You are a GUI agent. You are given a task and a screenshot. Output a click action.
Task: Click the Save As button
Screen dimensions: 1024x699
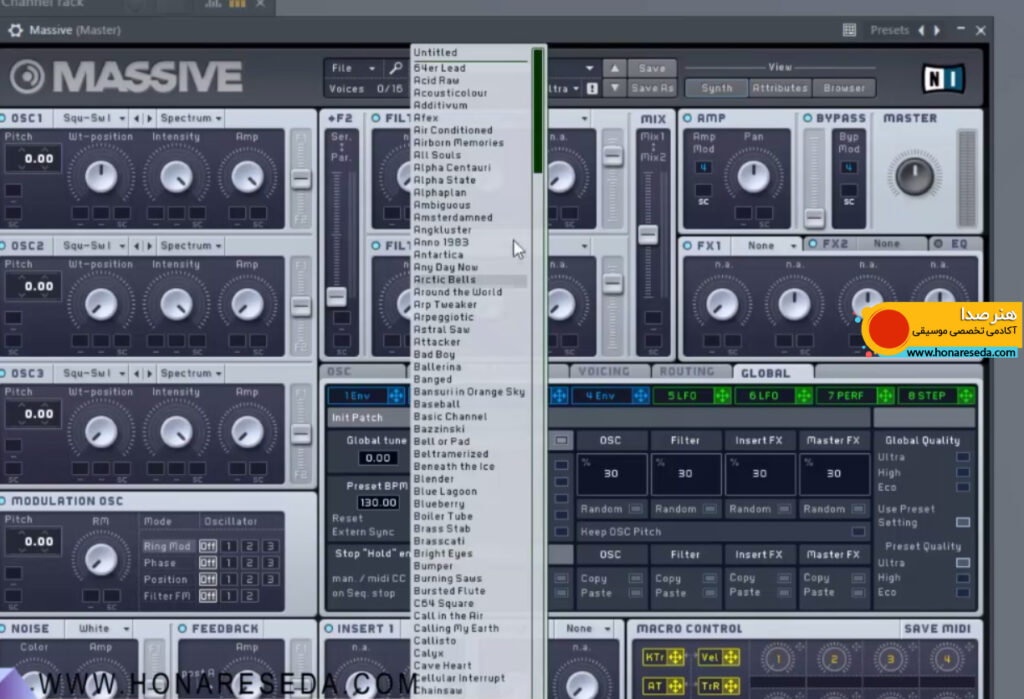652,88
